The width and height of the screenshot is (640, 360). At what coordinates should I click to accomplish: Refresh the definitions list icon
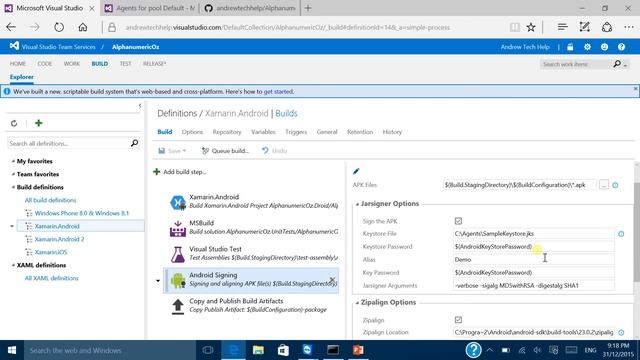(14, 123)
